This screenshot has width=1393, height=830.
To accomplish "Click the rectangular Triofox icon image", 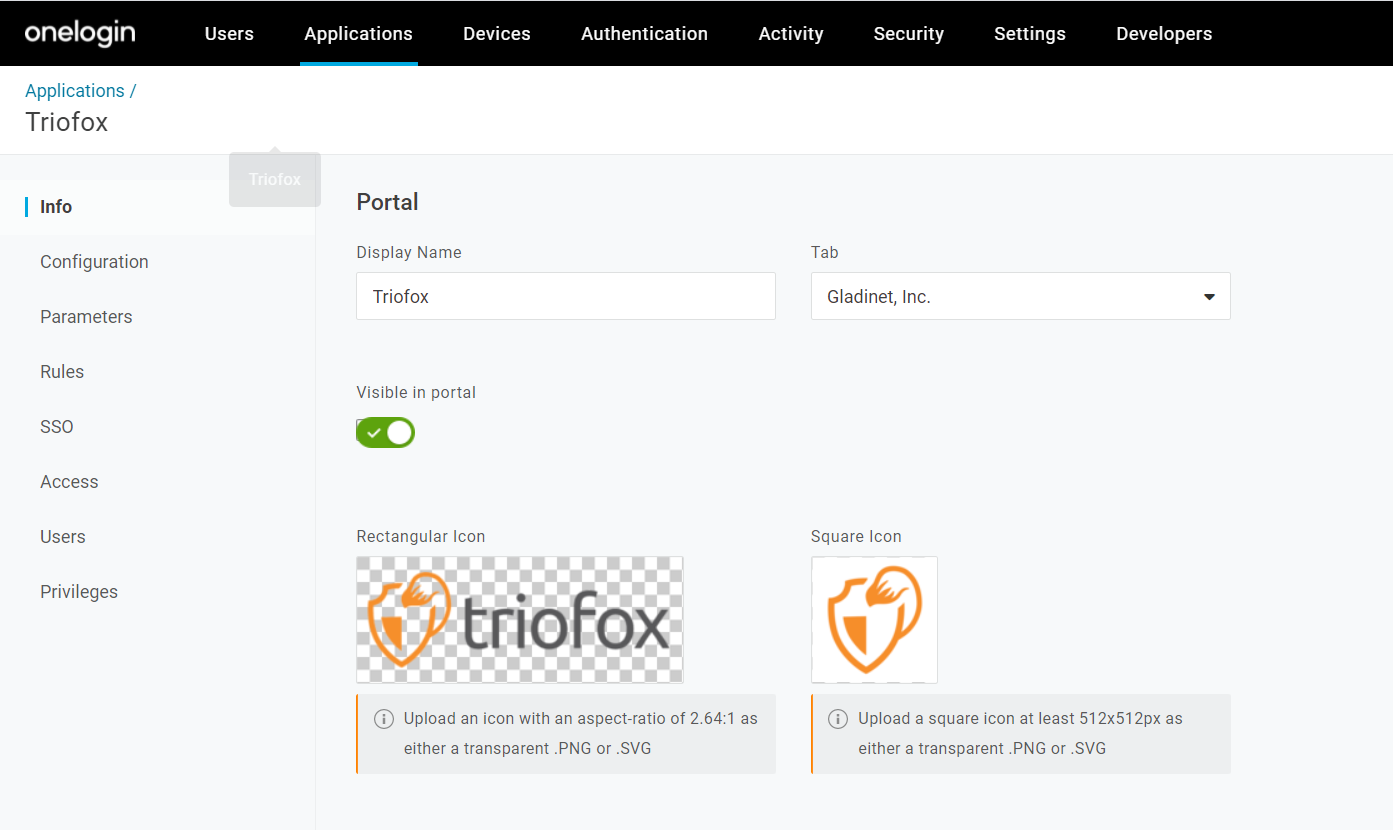I will point(520,620).
